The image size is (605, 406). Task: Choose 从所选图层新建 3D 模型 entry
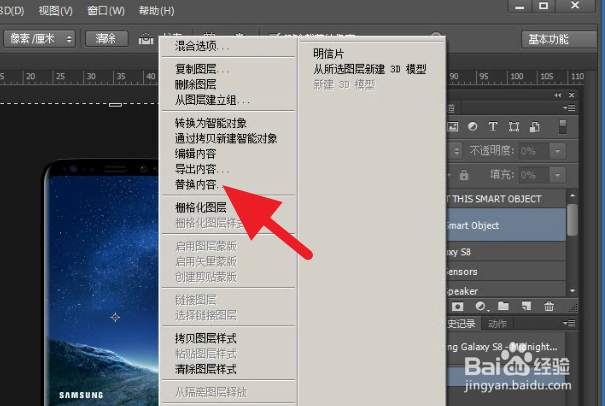(x=372, y=69)
